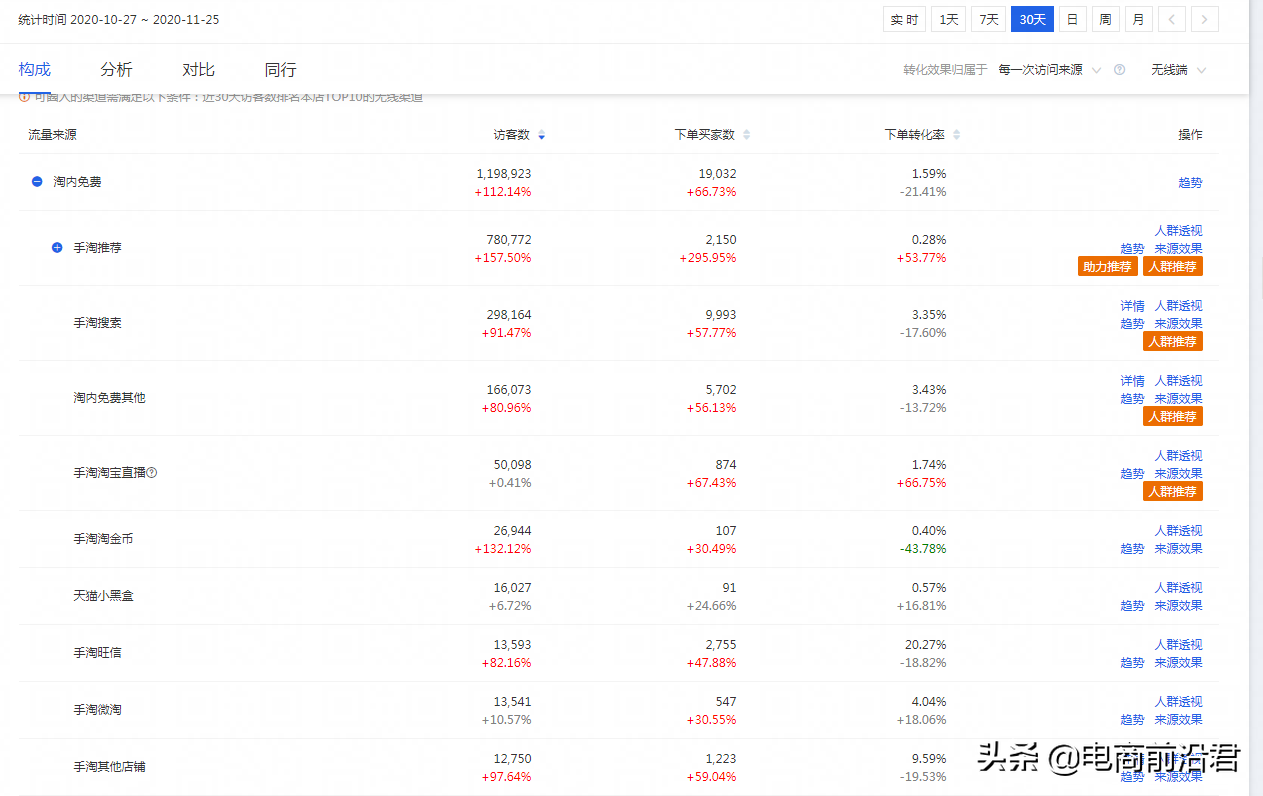Click the sort icon beside 下单转化率 header
1263x796 pixels.
(958, 134)
